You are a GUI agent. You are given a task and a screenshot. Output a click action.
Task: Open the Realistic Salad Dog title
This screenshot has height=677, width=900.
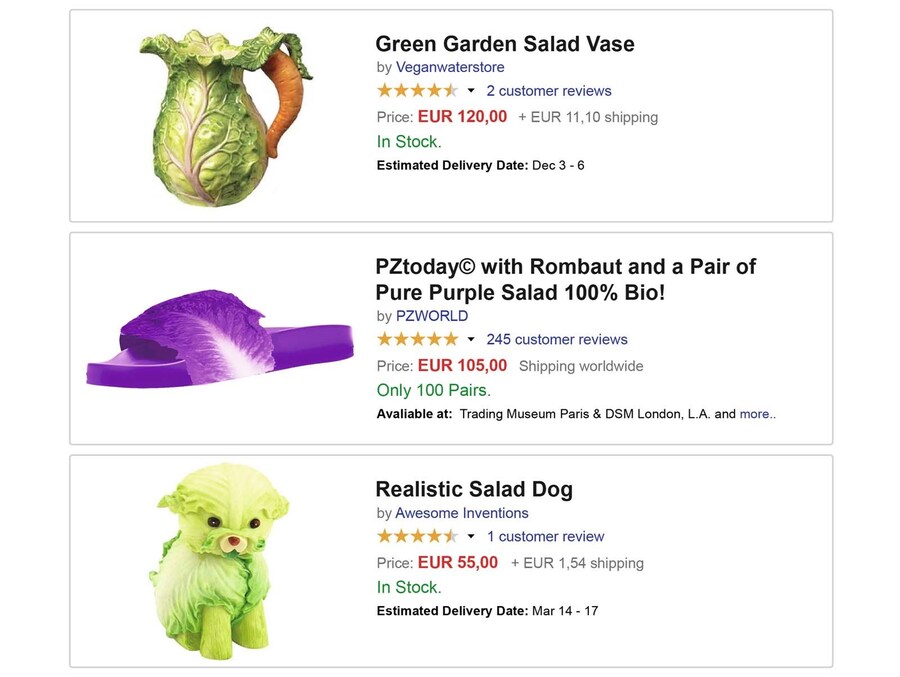(473, 489)
